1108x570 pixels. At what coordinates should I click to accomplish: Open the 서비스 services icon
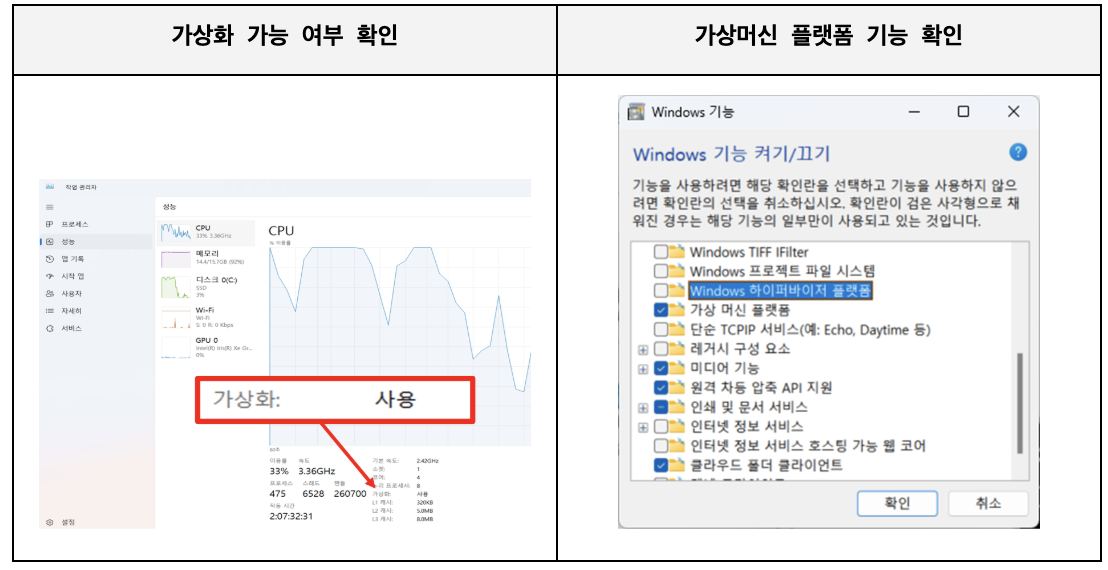[49, 328]
